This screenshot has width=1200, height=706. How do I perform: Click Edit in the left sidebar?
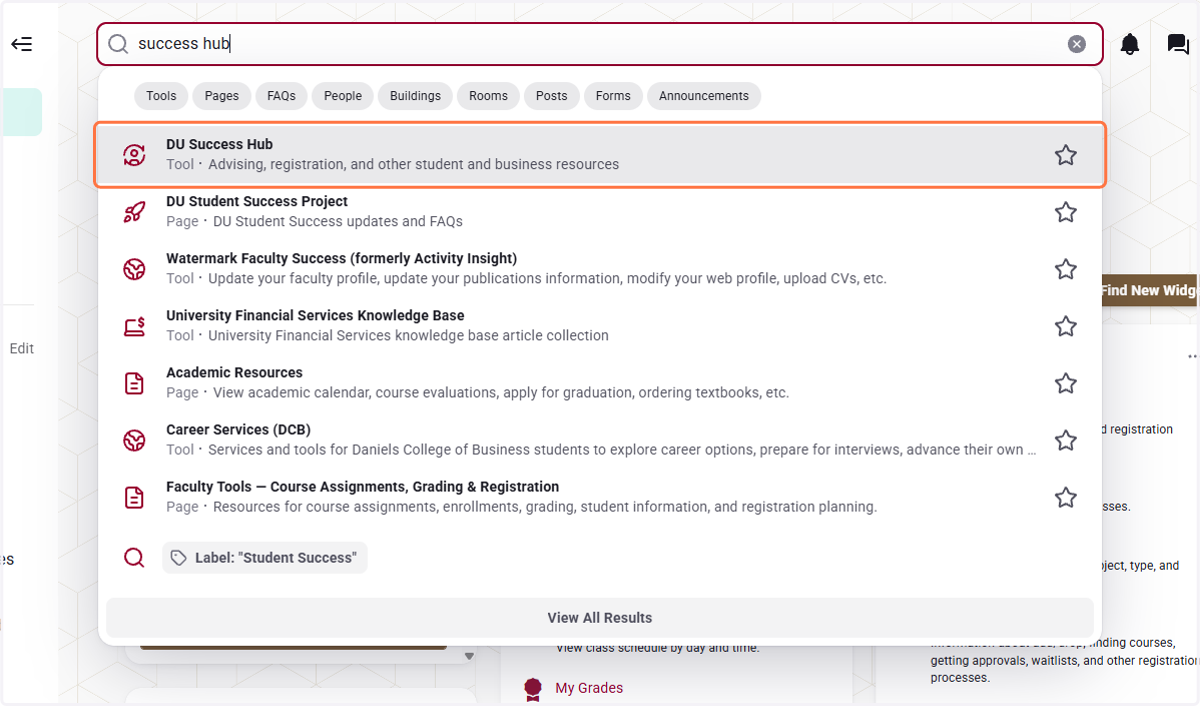(22, 349)
